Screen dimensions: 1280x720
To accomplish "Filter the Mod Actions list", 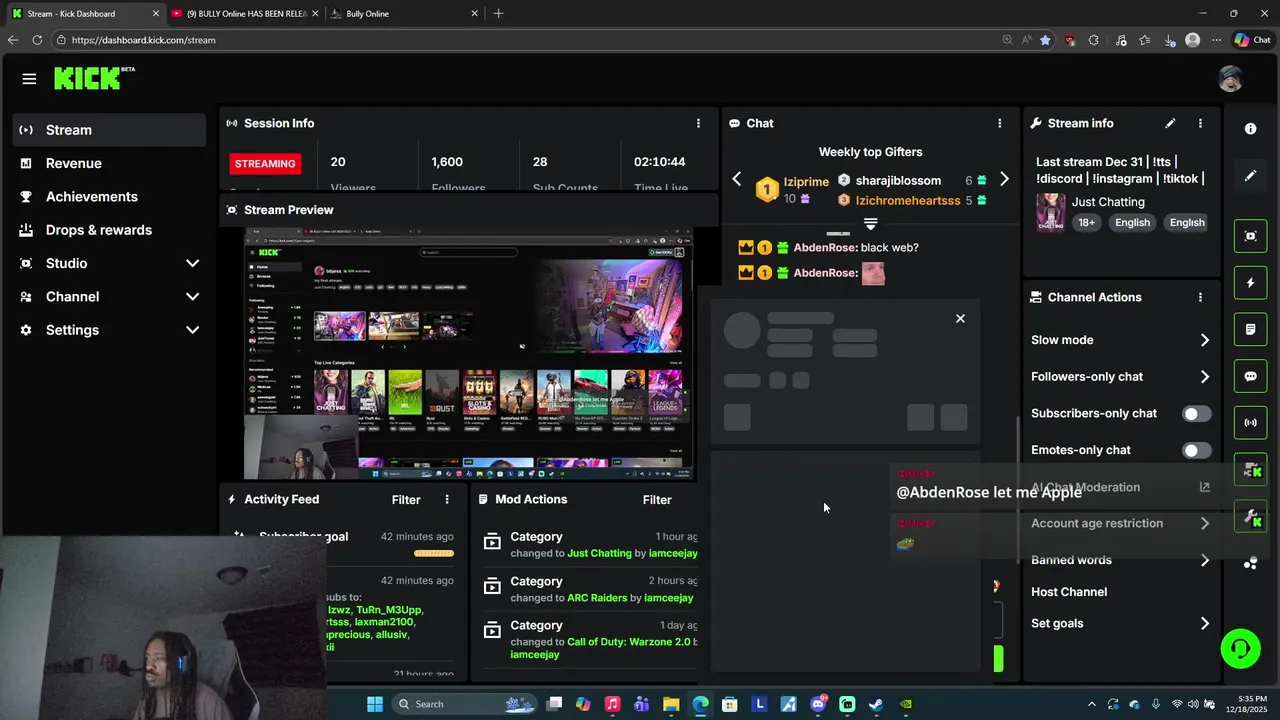I will (657, 499).
